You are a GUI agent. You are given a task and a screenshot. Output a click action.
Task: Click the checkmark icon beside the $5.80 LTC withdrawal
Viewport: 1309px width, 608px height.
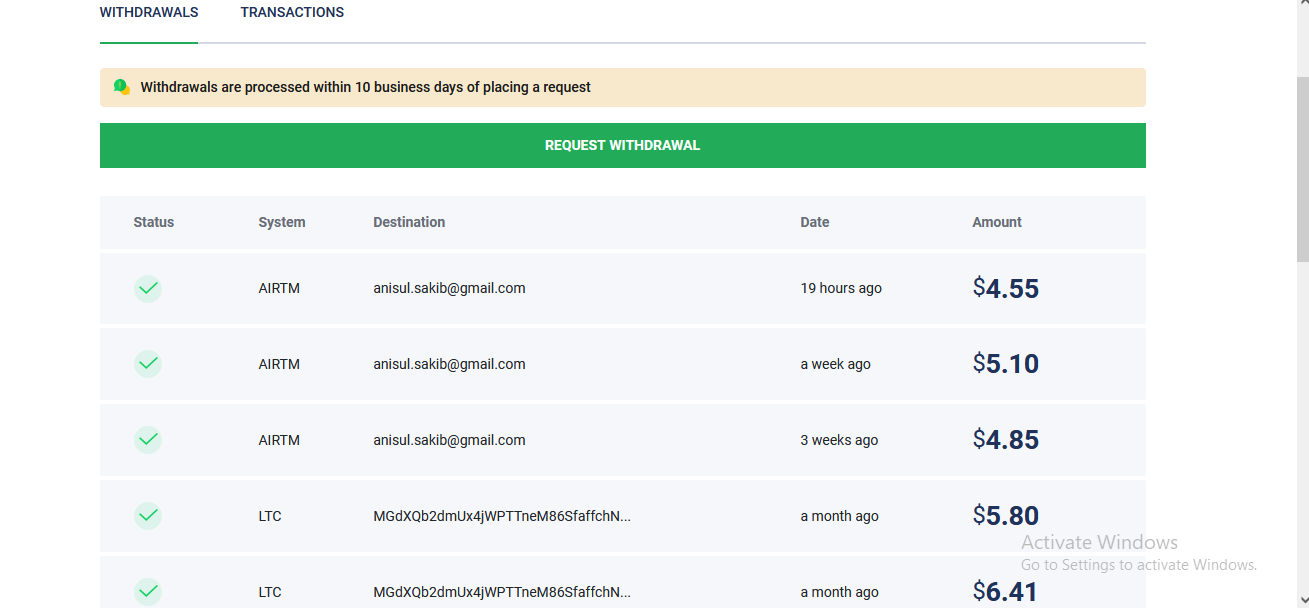[148, 516]
